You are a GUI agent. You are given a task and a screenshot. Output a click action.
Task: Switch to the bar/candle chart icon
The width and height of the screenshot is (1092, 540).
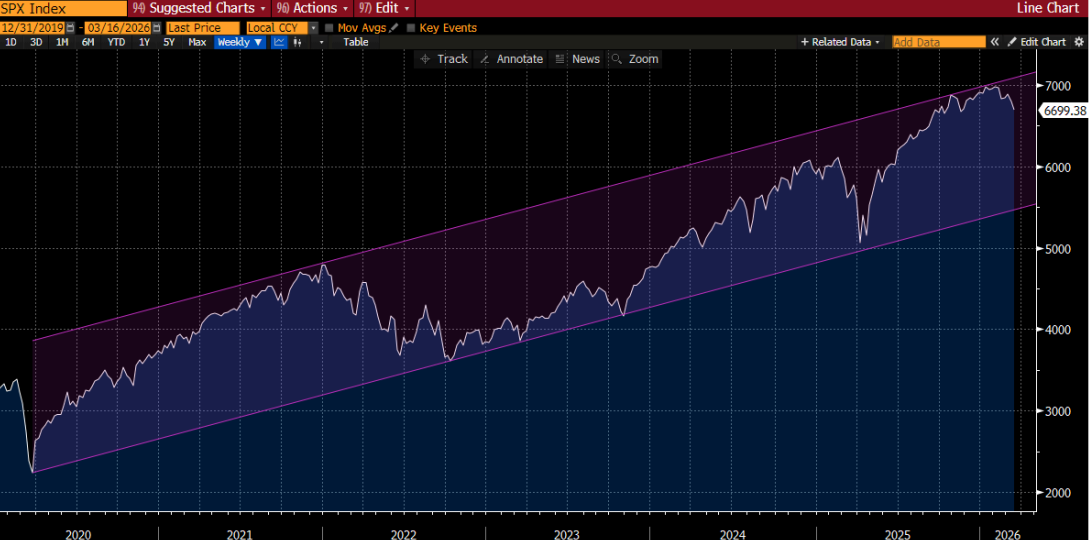click(297, 42)
